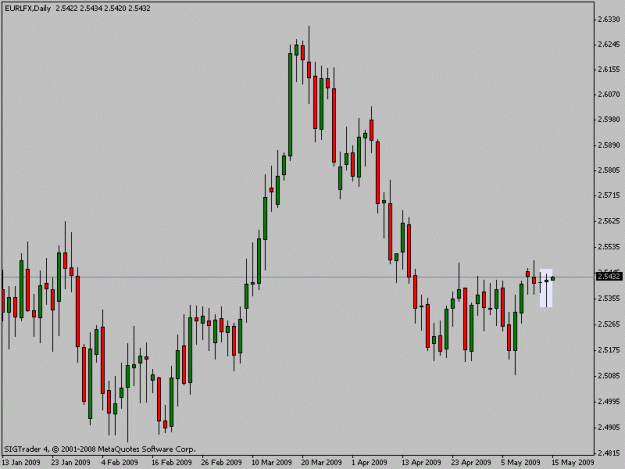Screen dimensions: 625x469
Task: Click the EURLFX,Daily chart title text
Action: 28,8
